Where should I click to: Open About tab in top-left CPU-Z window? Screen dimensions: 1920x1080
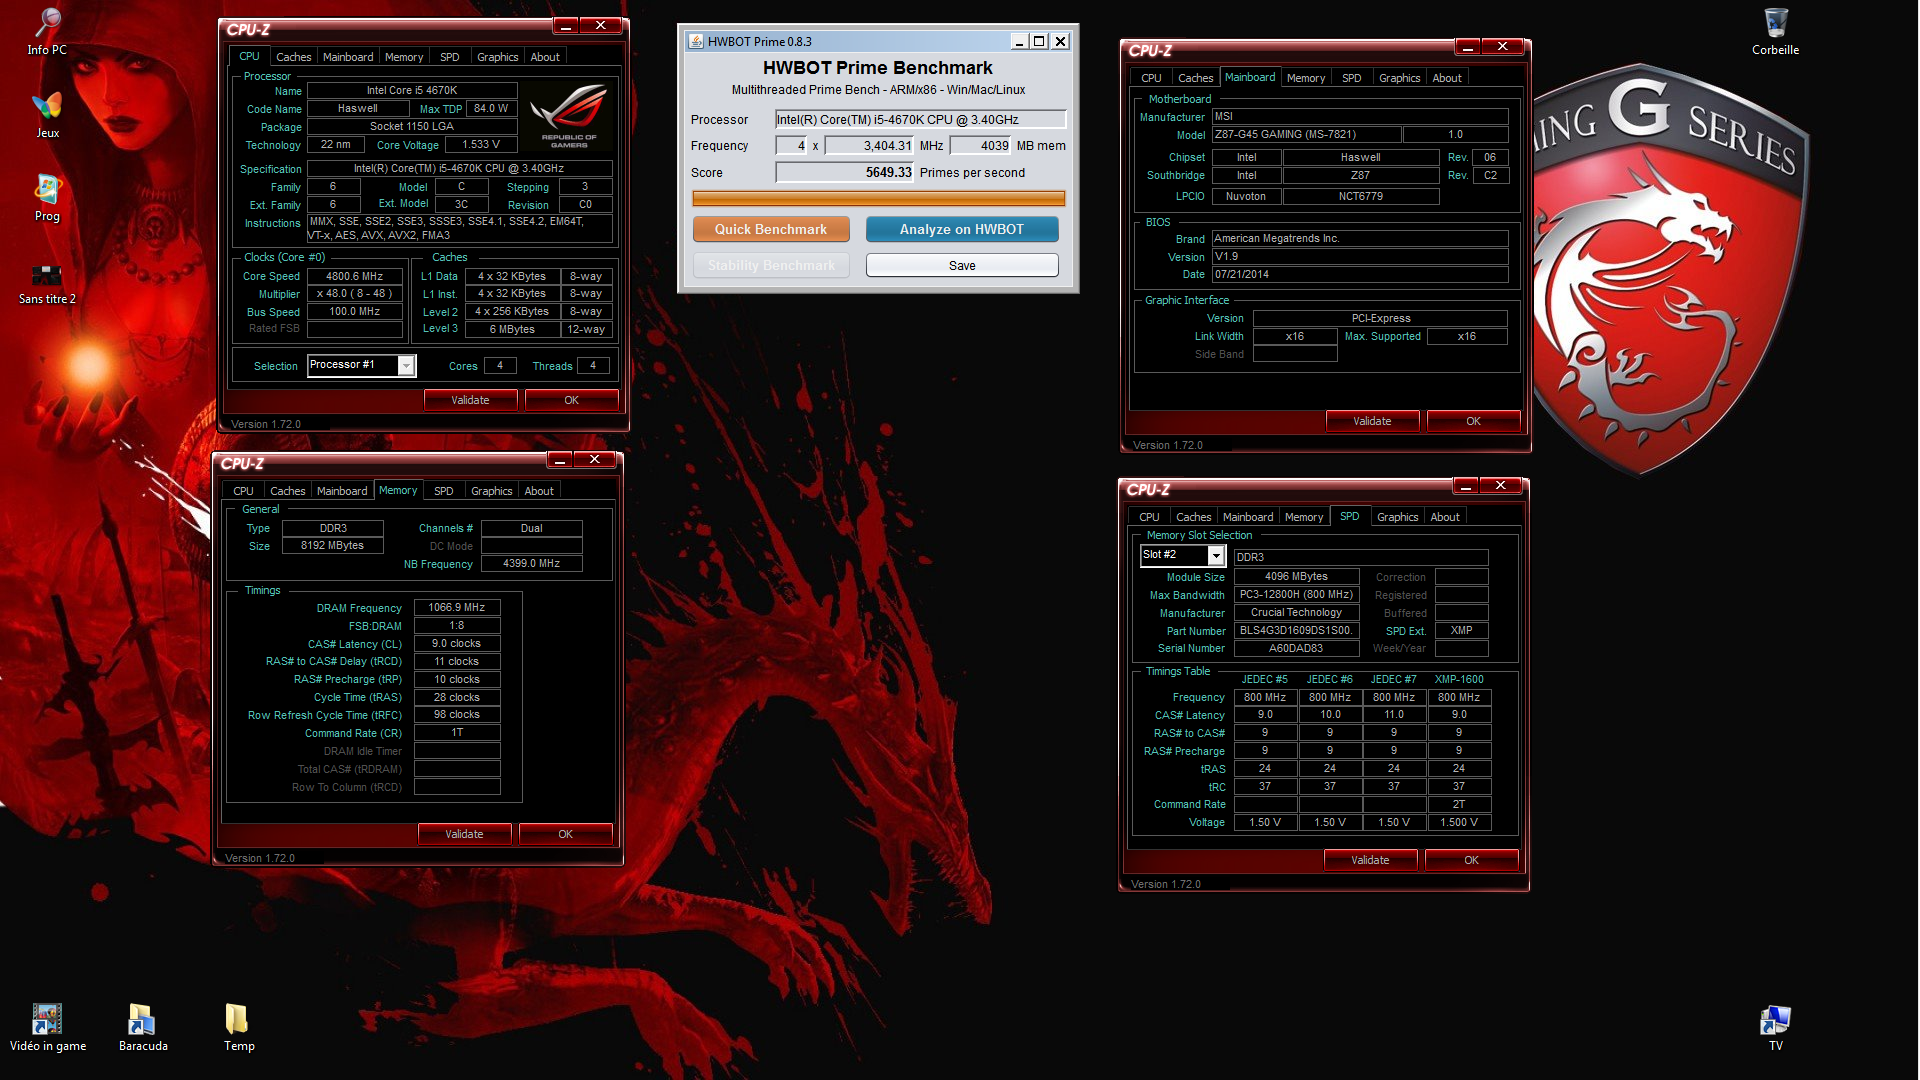pos(545,57)
